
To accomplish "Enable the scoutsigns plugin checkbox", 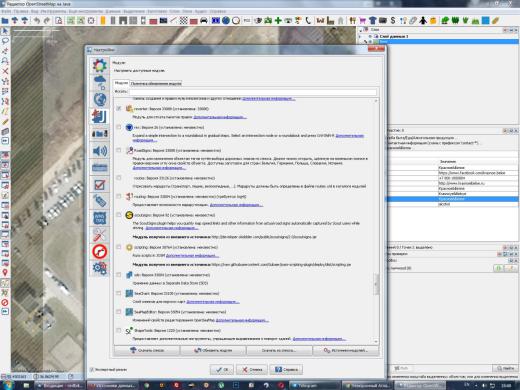I will pos(119,215).
